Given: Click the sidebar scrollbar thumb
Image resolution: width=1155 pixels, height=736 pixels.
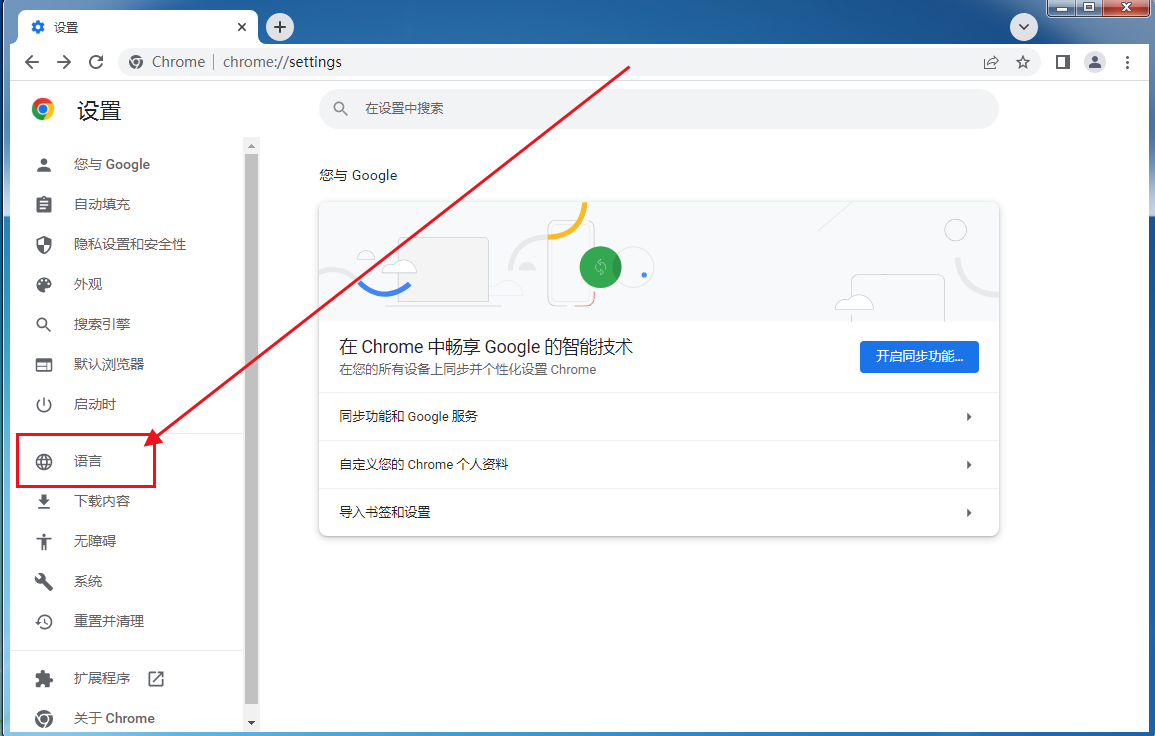Looking at the screenshot, I should pos(251,429).
